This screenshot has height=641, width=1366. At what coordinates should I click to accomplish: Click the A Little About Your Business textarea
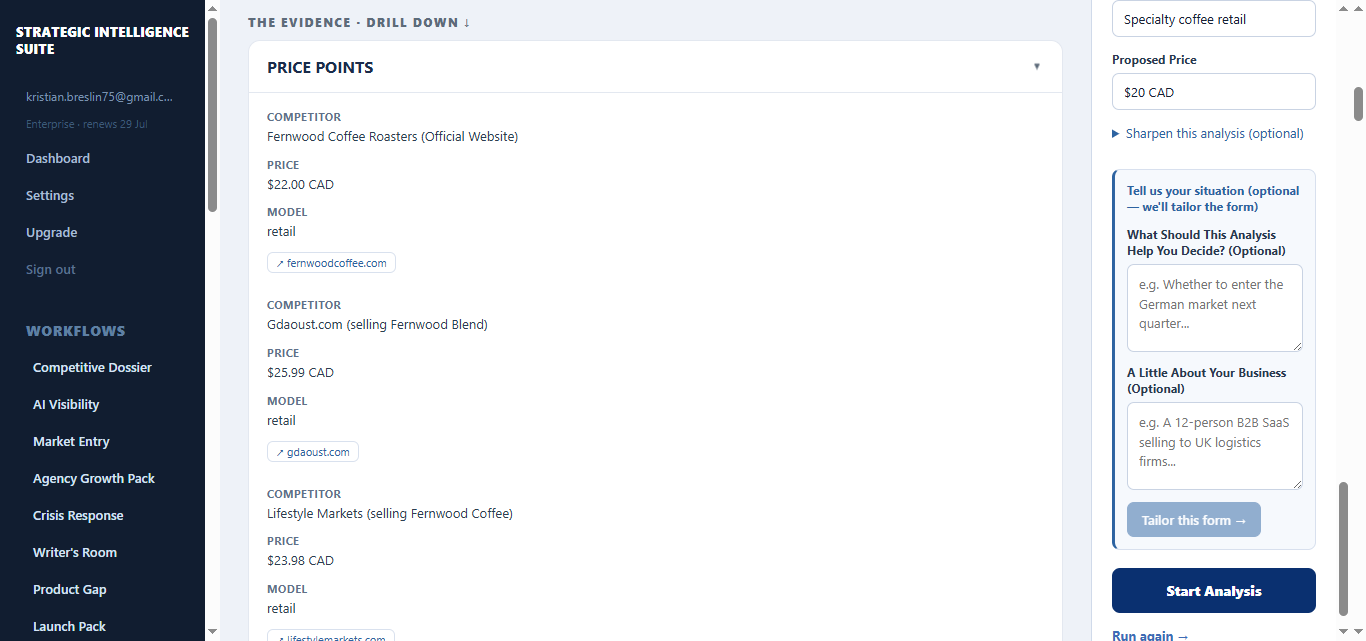pyautogui.click(x=1215, y=446)
